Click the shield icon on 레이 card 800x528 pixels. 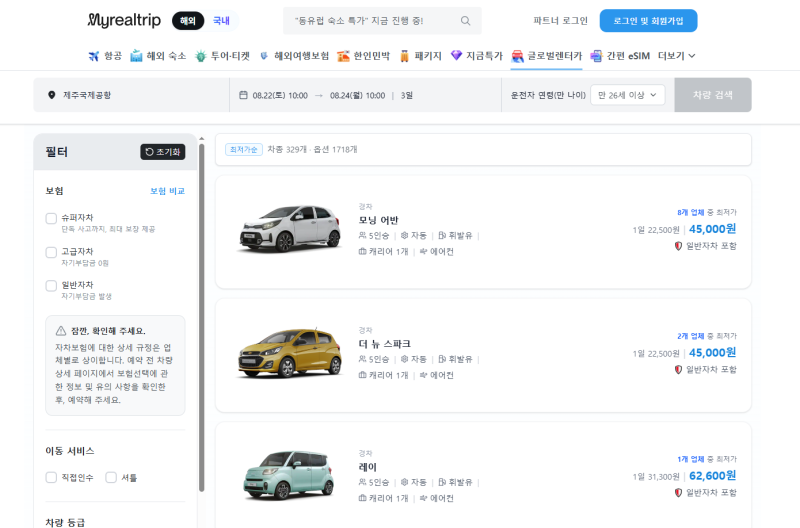[x=678, y=493]
